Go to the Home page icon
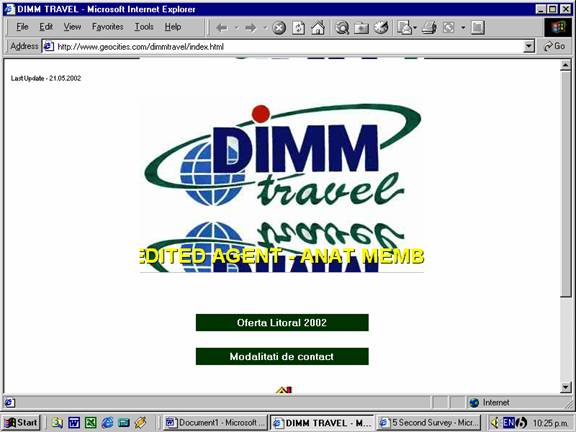Image resolution: width=576 pixels, height=432 pixels. pyautogui.click(x=318, y=28)
